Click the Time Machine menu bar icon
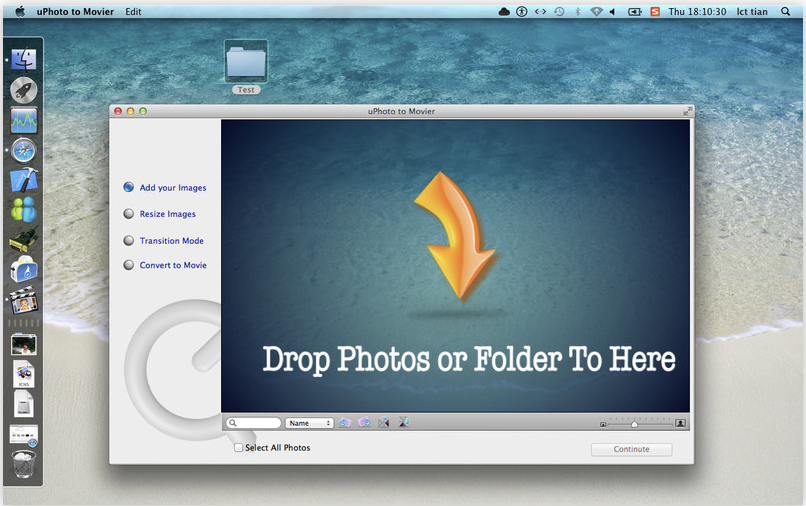This screenshot has width=806, height=506. tap(559, 11)
